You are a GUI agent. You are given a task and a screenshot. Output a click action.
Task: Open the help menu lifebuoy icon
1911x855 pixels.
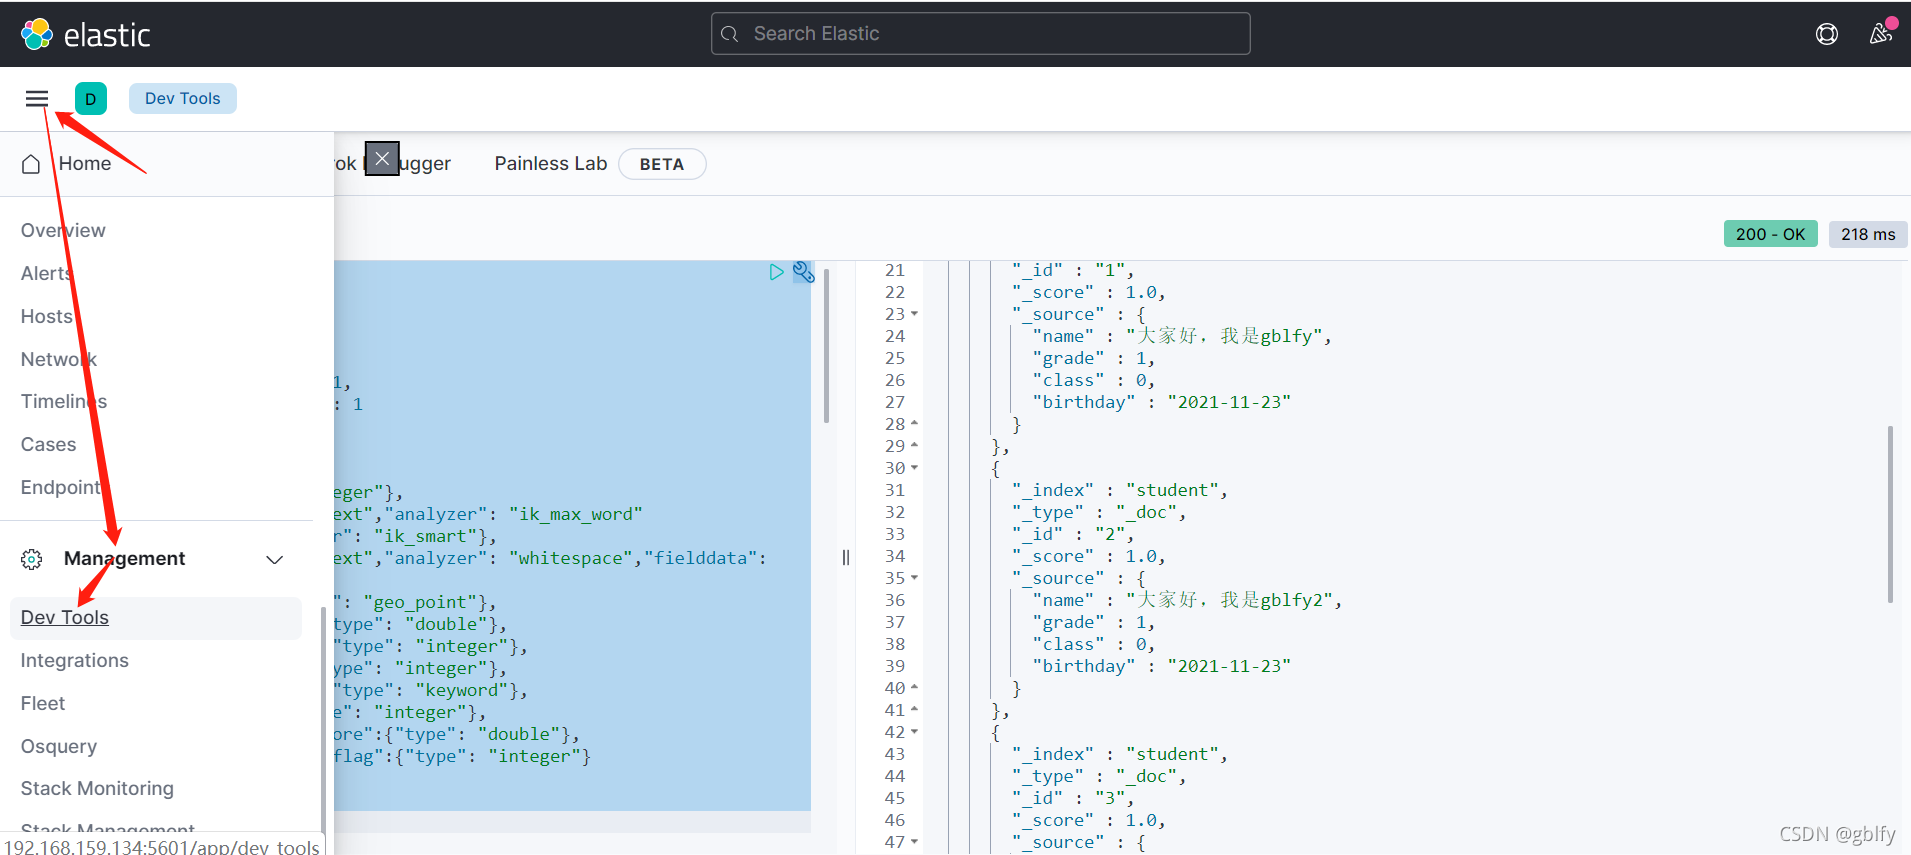[1826, 34]
